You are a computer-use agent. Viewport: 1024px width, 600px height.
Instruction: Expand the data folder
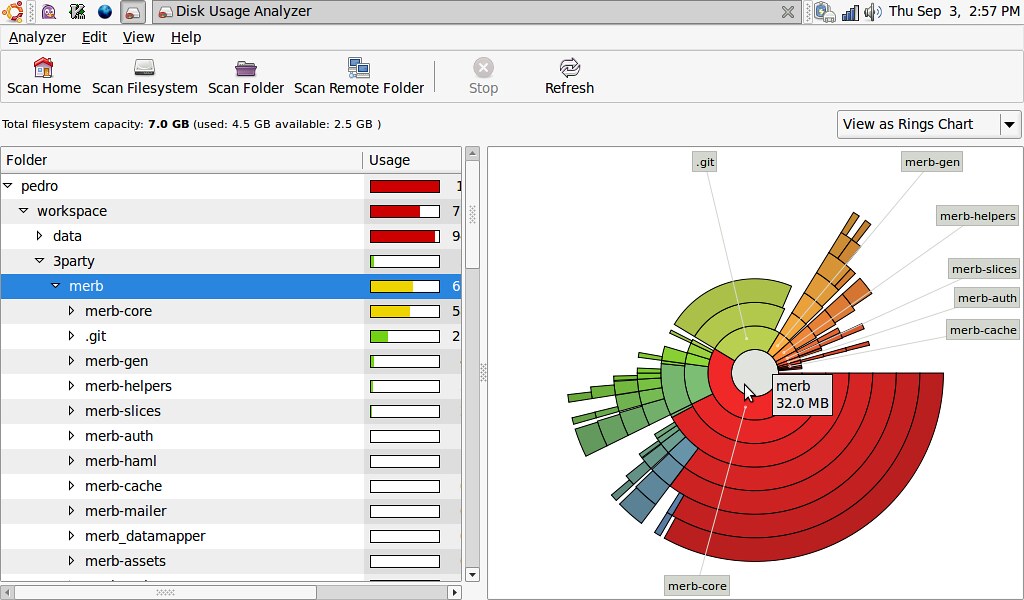coord(39,236)
